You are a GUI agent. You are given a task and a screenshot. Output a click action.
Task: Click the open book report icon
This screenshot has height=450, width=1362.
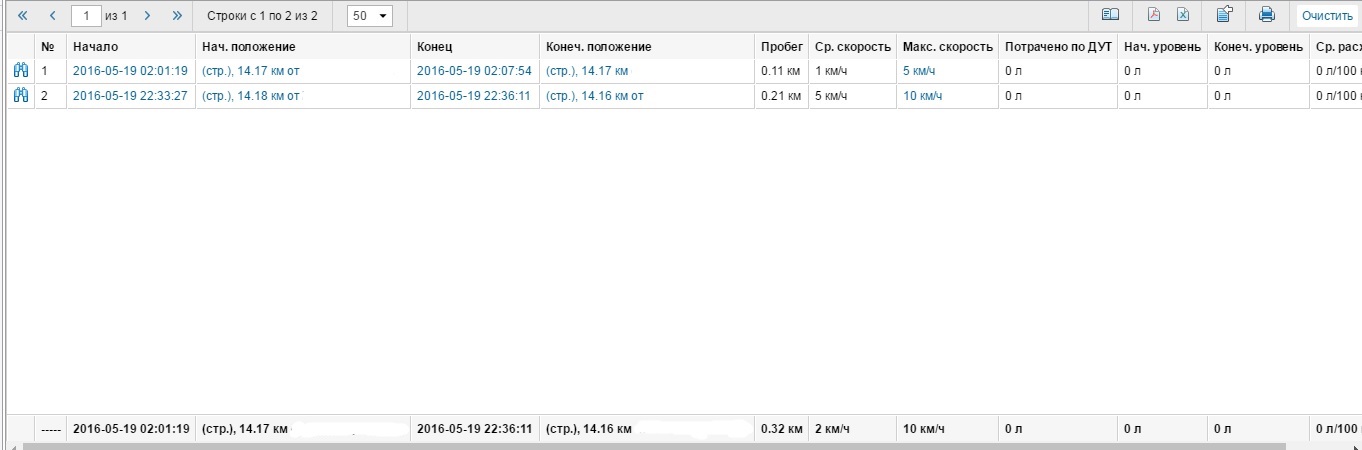[1110, 15]
